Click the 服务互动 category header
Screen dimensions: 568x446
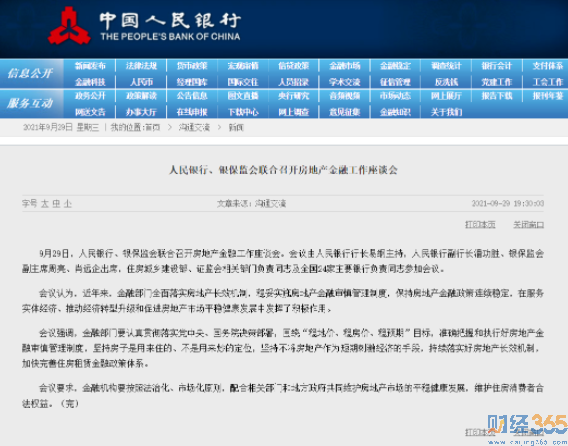pyautogui.click(x=30, y=104)
